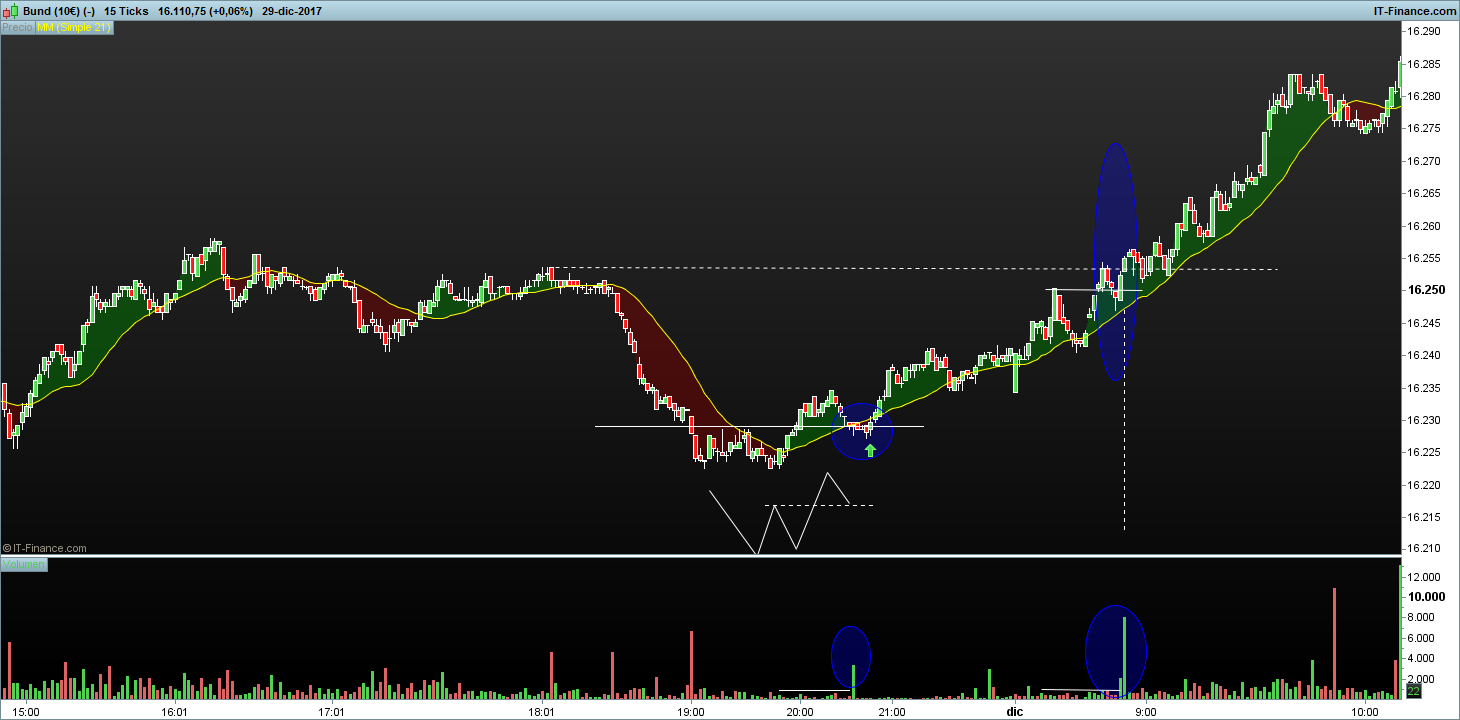Select the Precio label tab
This screenshot has width=1460, height=720.
[x=17, y=28]
